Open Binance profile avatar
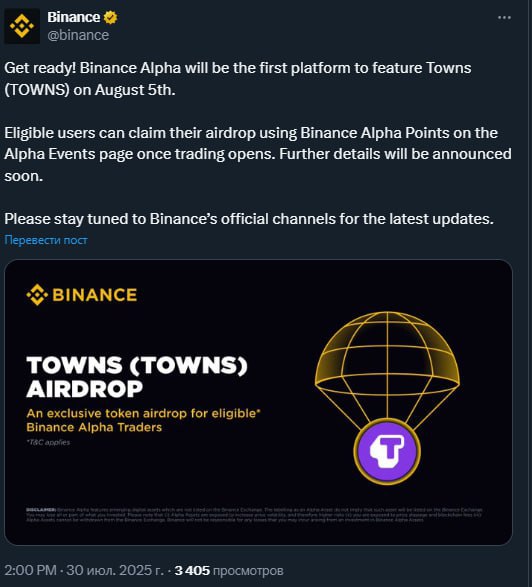This screenshot has width=532, height=587. pyautogui.click(x=22, y=26)
